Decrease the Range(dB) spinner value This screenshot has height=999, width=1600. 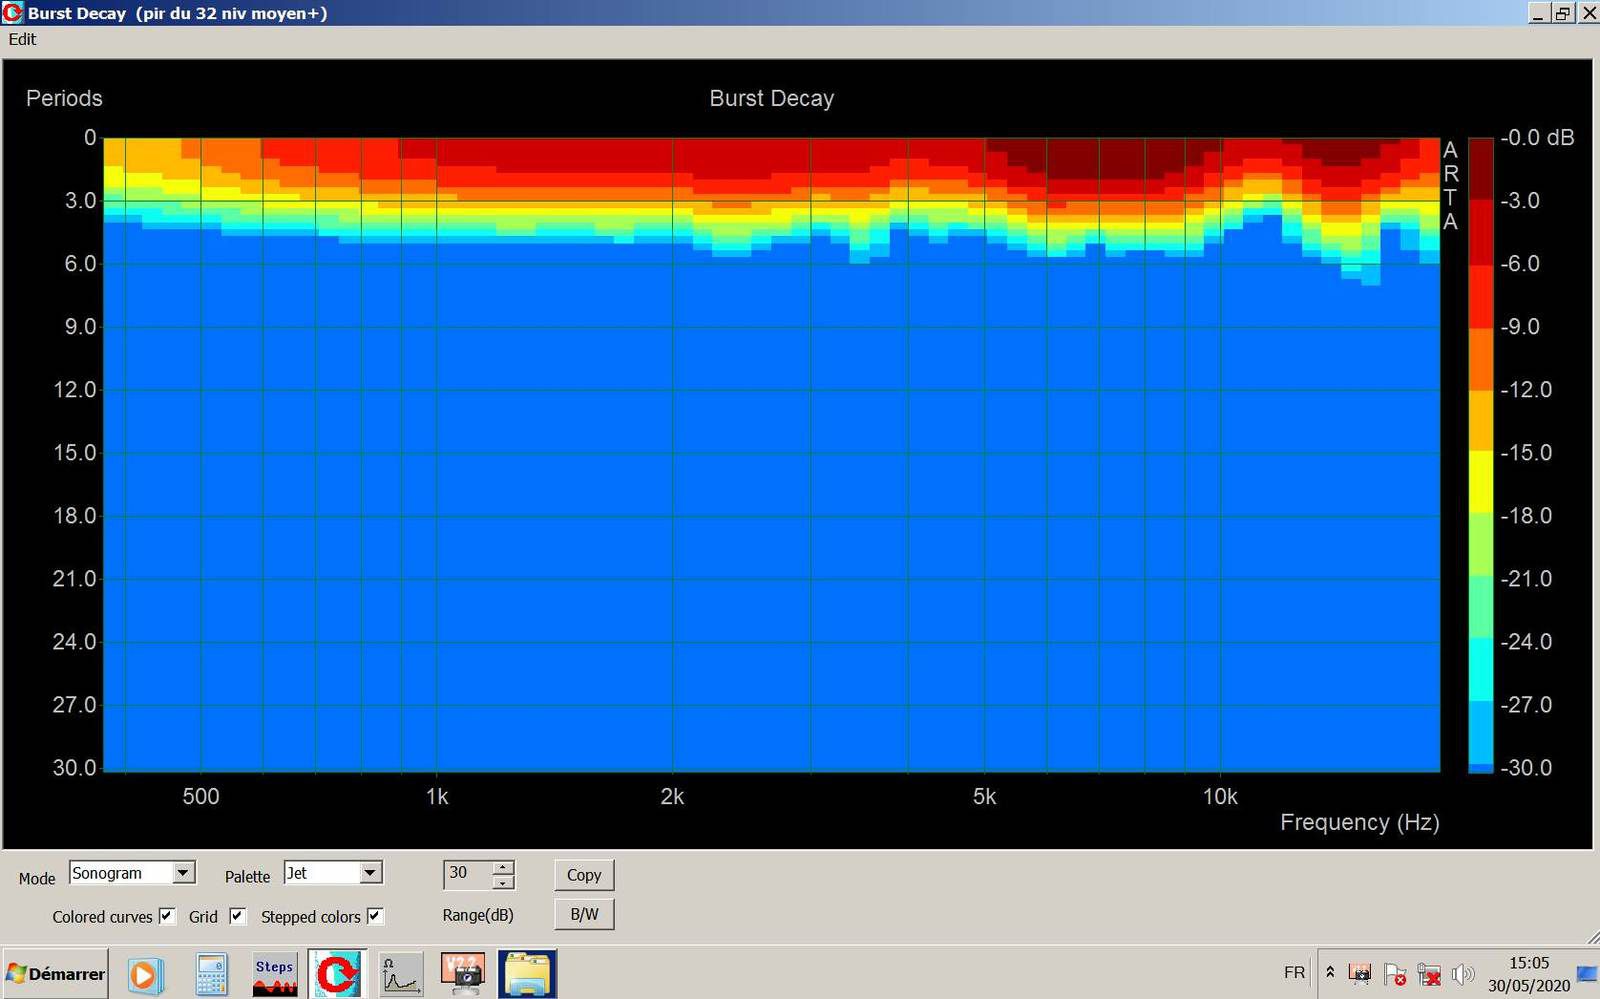[503, 882]
